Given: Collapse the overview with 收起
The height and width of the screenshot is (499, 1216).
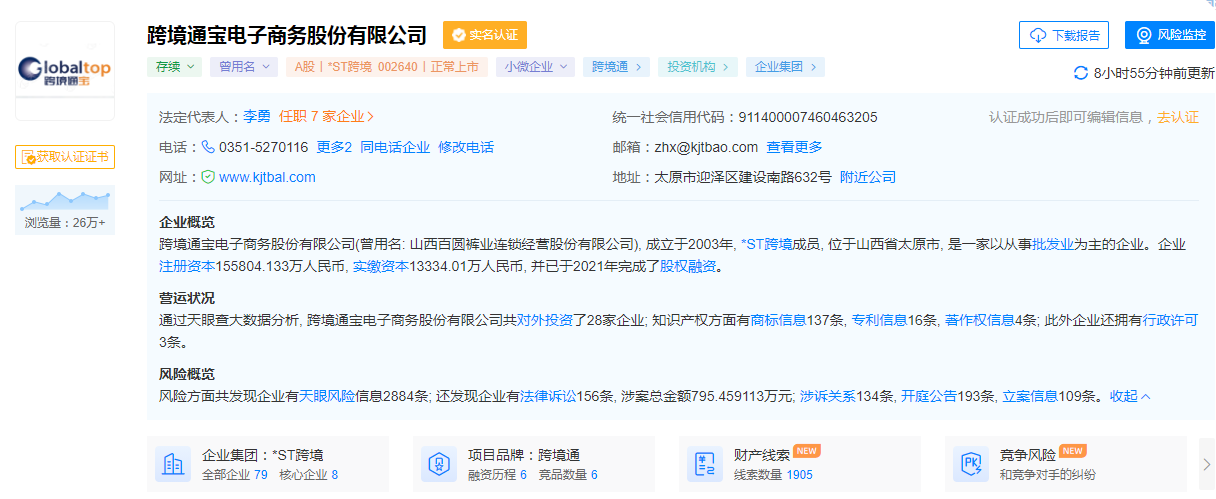Looking at the screenshot, I should click(1130, 396).
